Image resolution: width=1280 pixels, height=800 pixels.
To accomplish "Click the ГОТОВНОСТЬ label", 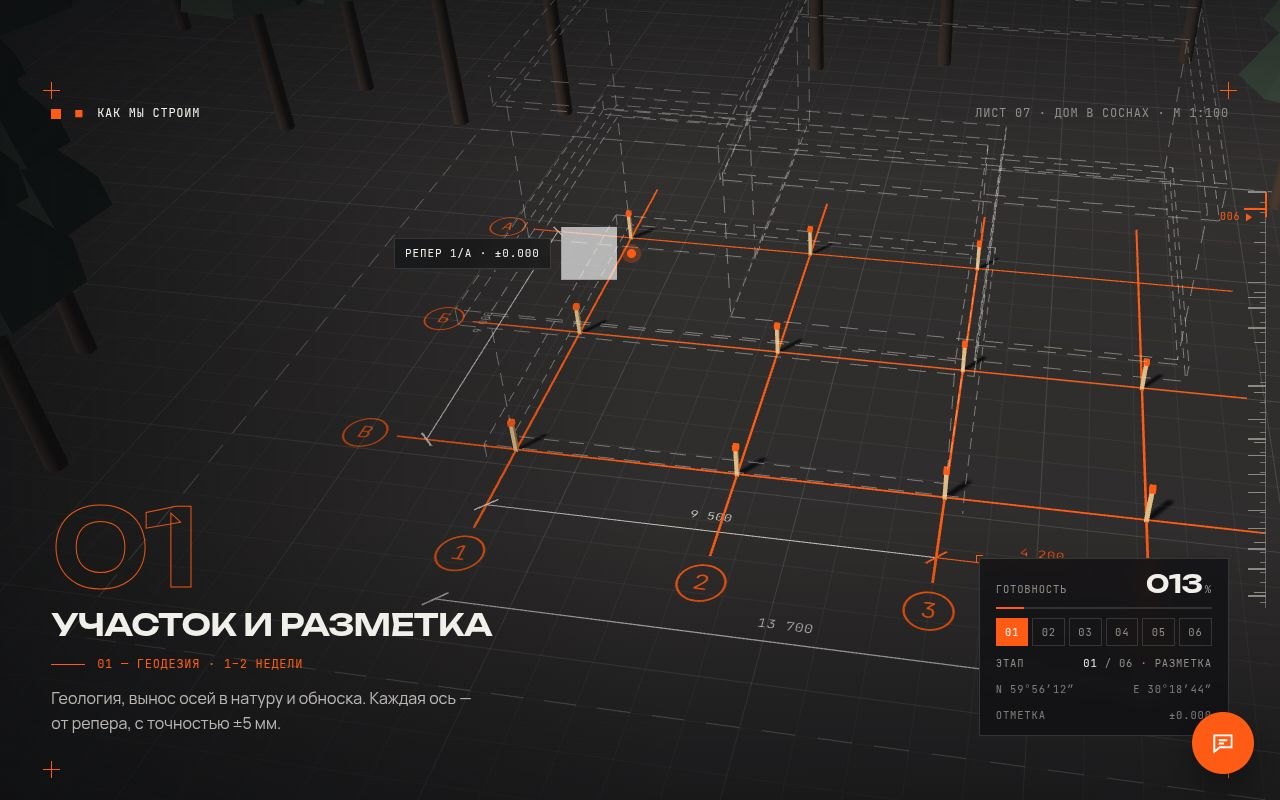I will [1031, 589].
